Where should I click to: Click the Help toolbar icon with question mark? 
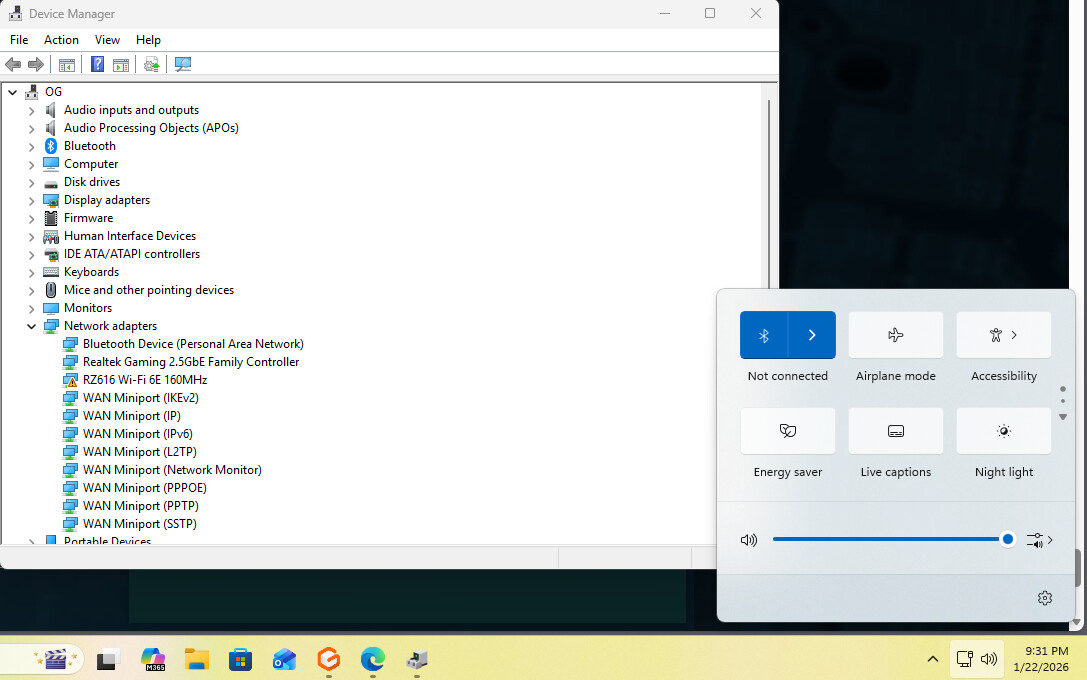pos(97,65)
